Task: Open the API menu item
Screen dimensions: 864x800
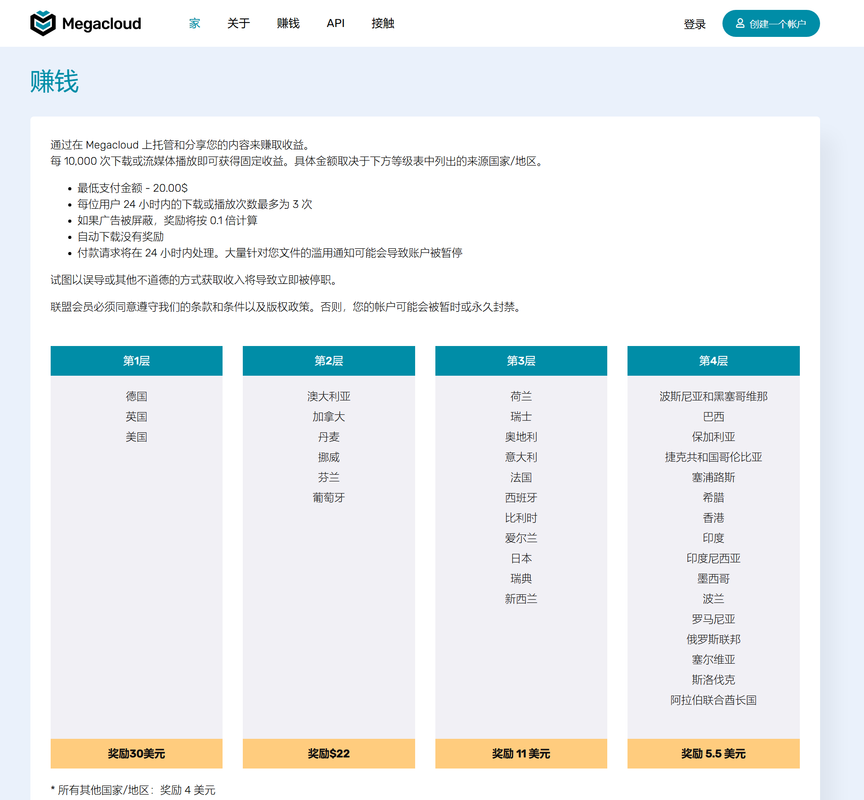Action: 336,23
